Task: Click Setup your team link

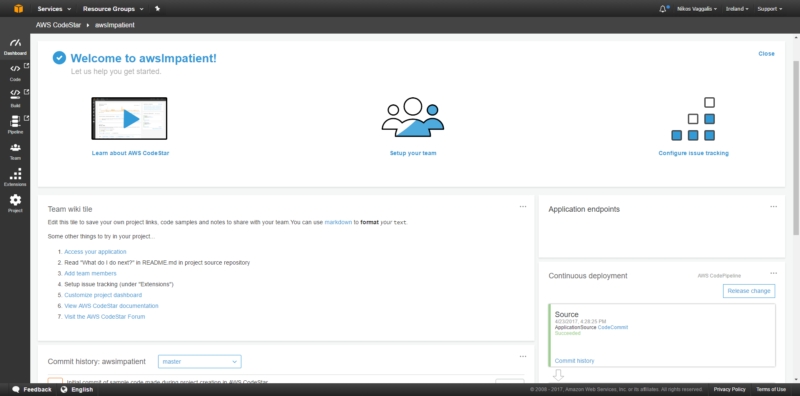Action: coord(413,153)
